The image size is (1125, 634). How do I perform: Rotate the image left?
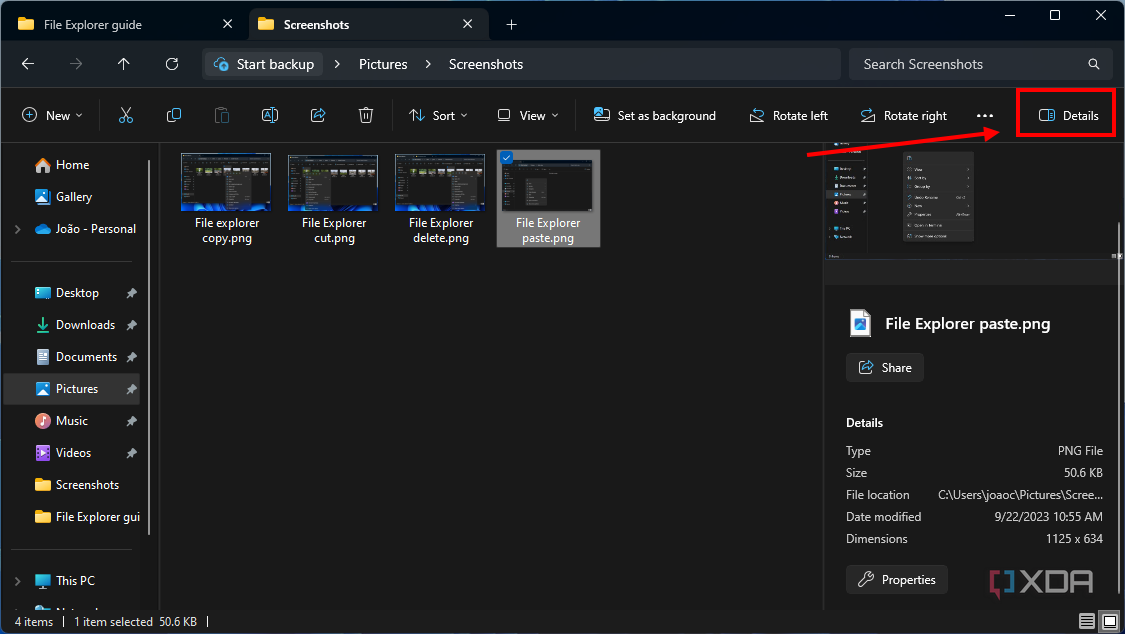pyautogui.click(x=789, y=115)
